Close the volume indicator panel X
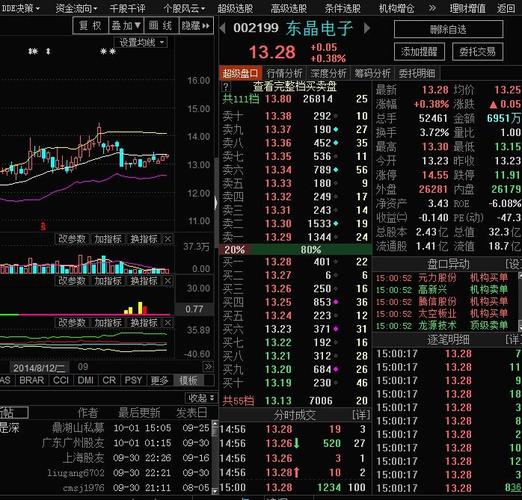522x500 pixels. 168,239
